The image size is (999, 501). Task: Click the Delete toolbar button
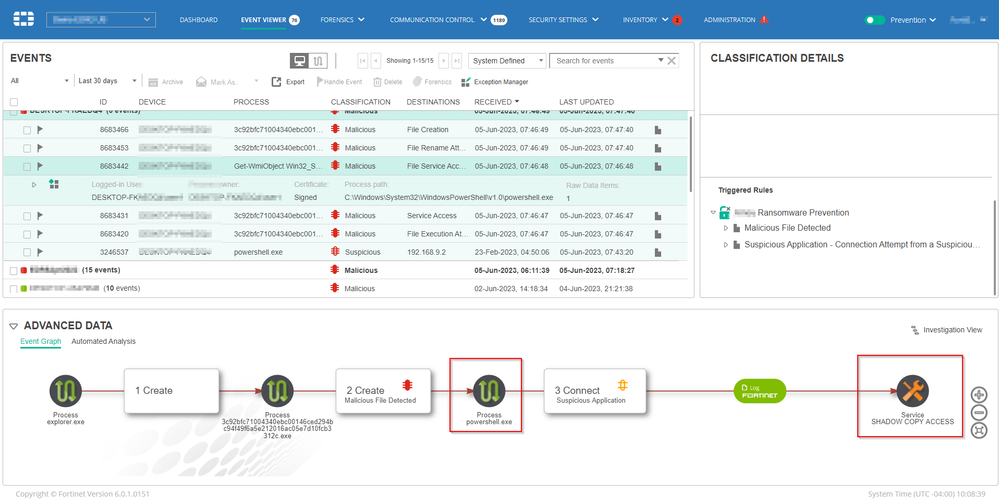387,82
